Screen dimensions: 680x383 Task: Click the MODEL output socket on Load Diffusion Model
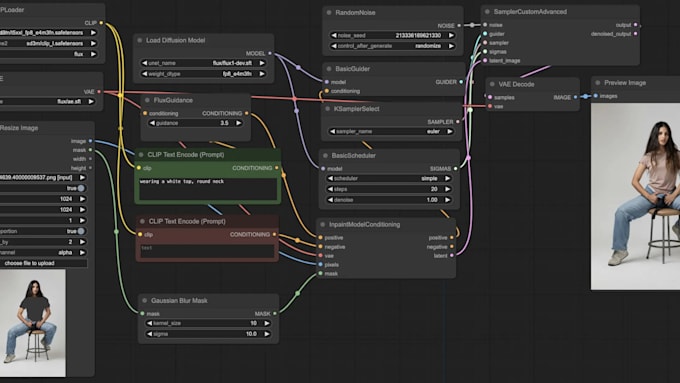(x=270, y=53)
